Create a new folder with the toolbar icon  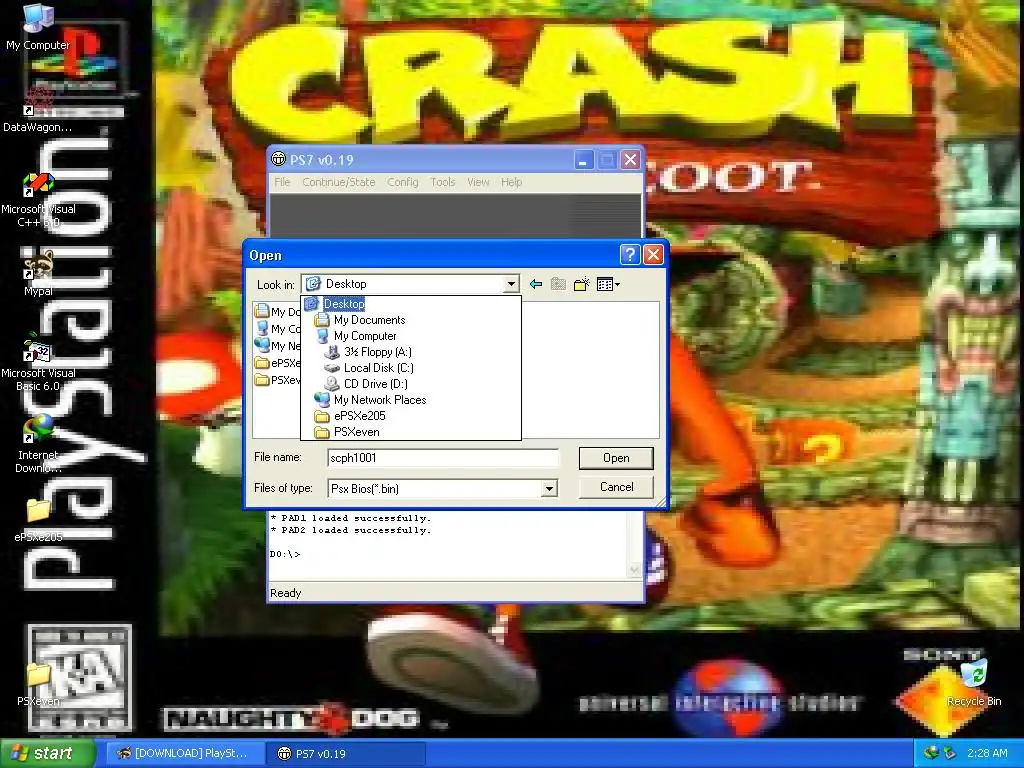[x=581, y=284]
